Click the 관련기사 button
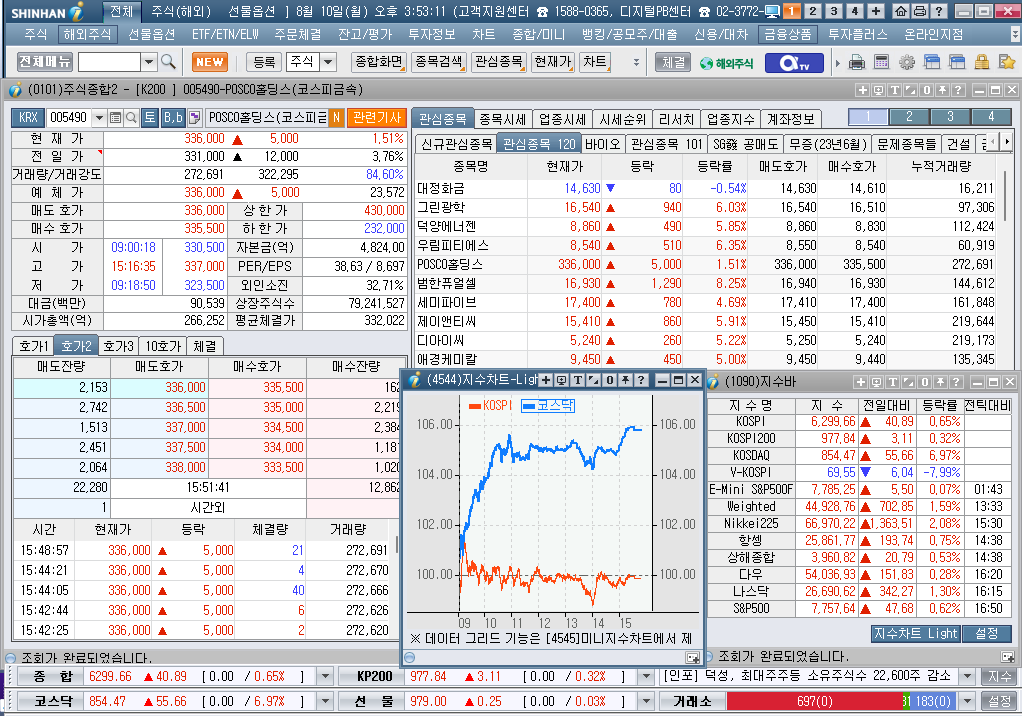 point(377,117)
